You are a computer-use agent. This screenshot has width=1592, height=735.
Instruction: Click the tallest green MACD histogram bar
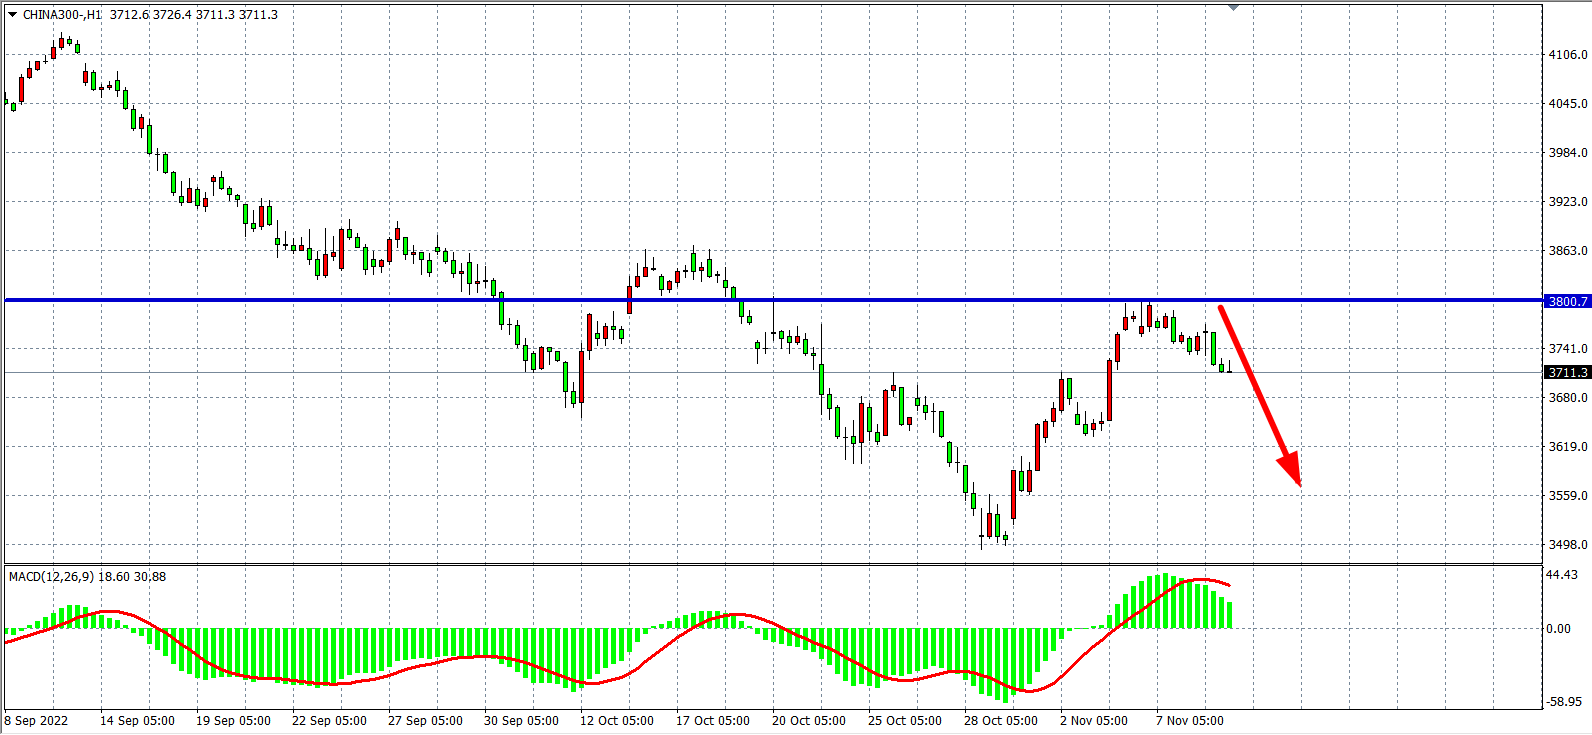click(1163, 601)
